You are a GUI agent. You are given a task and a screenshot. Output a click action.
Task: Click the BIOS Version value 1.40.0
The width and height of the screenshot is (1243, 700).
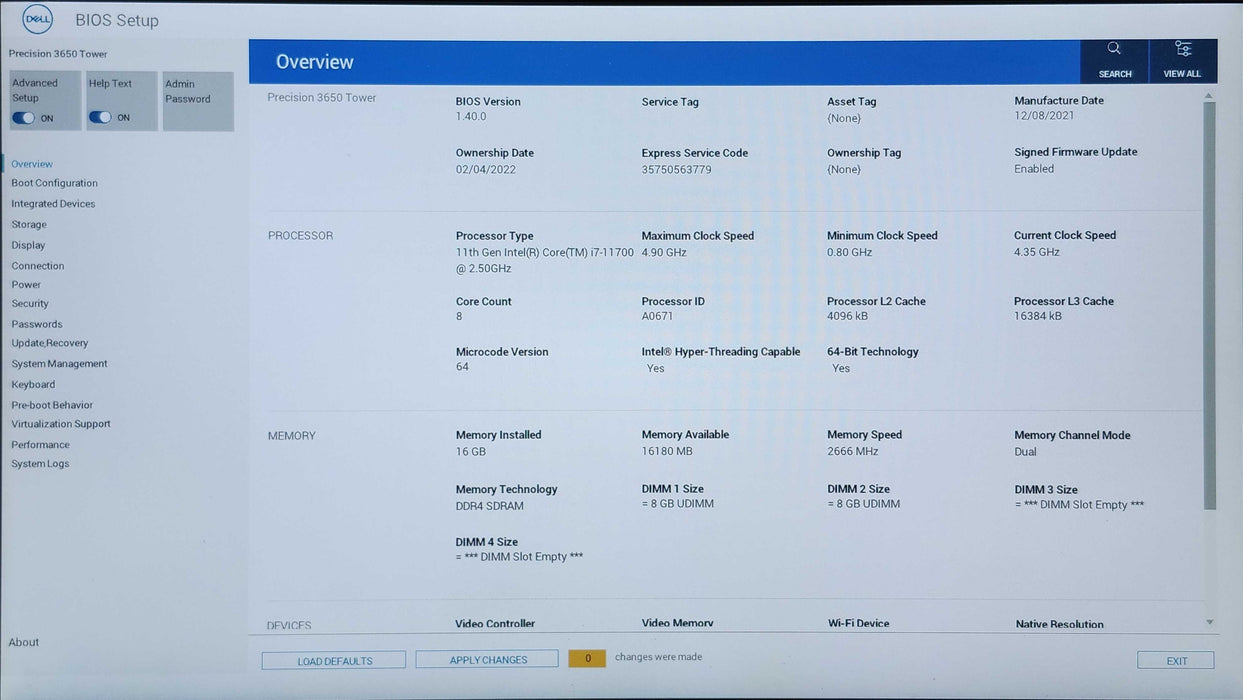pyautogui.click(x=471, y=117)
